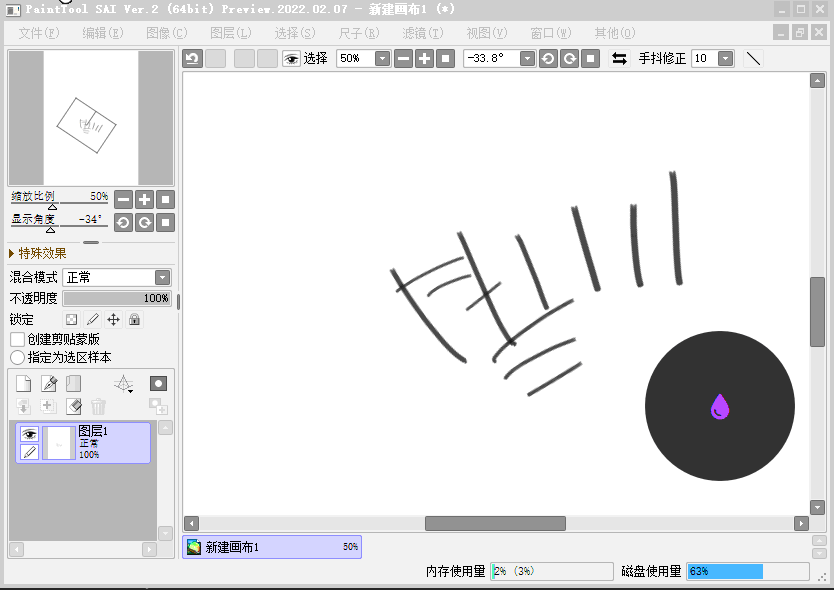This screenshot has width=834, height=590.
Task: Select the 图层1 layer thumbnail
Action: tap(59, 443)
